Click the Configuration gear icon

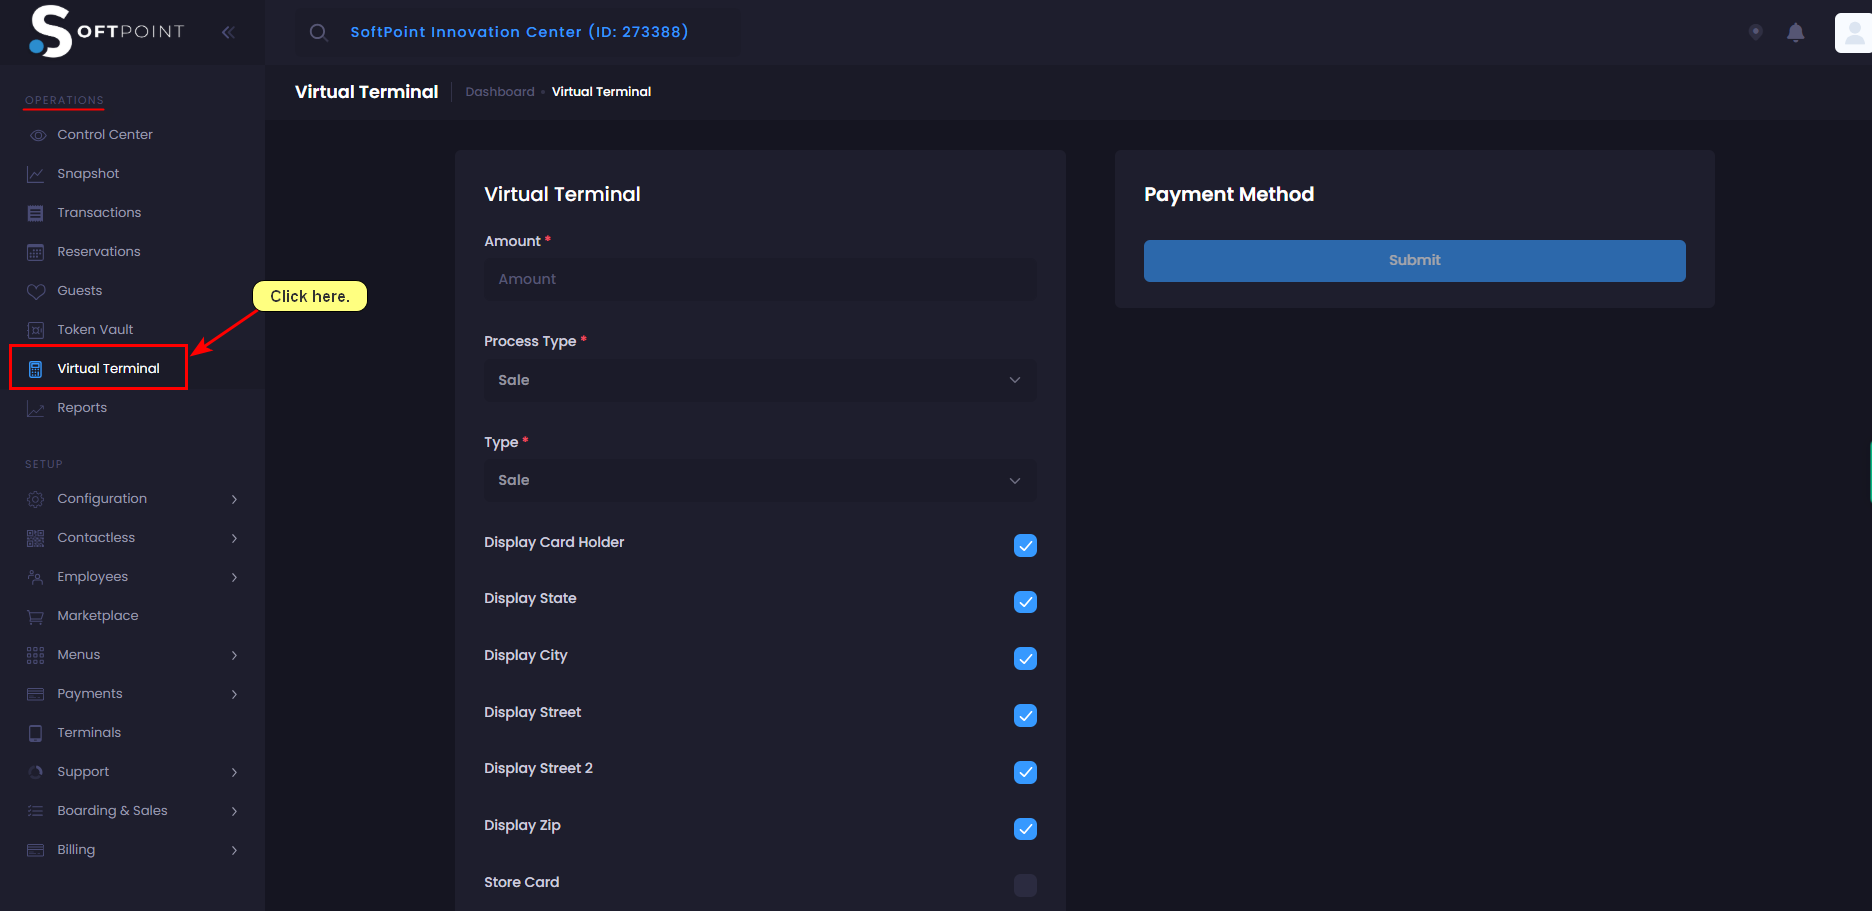tap(36, 499)
